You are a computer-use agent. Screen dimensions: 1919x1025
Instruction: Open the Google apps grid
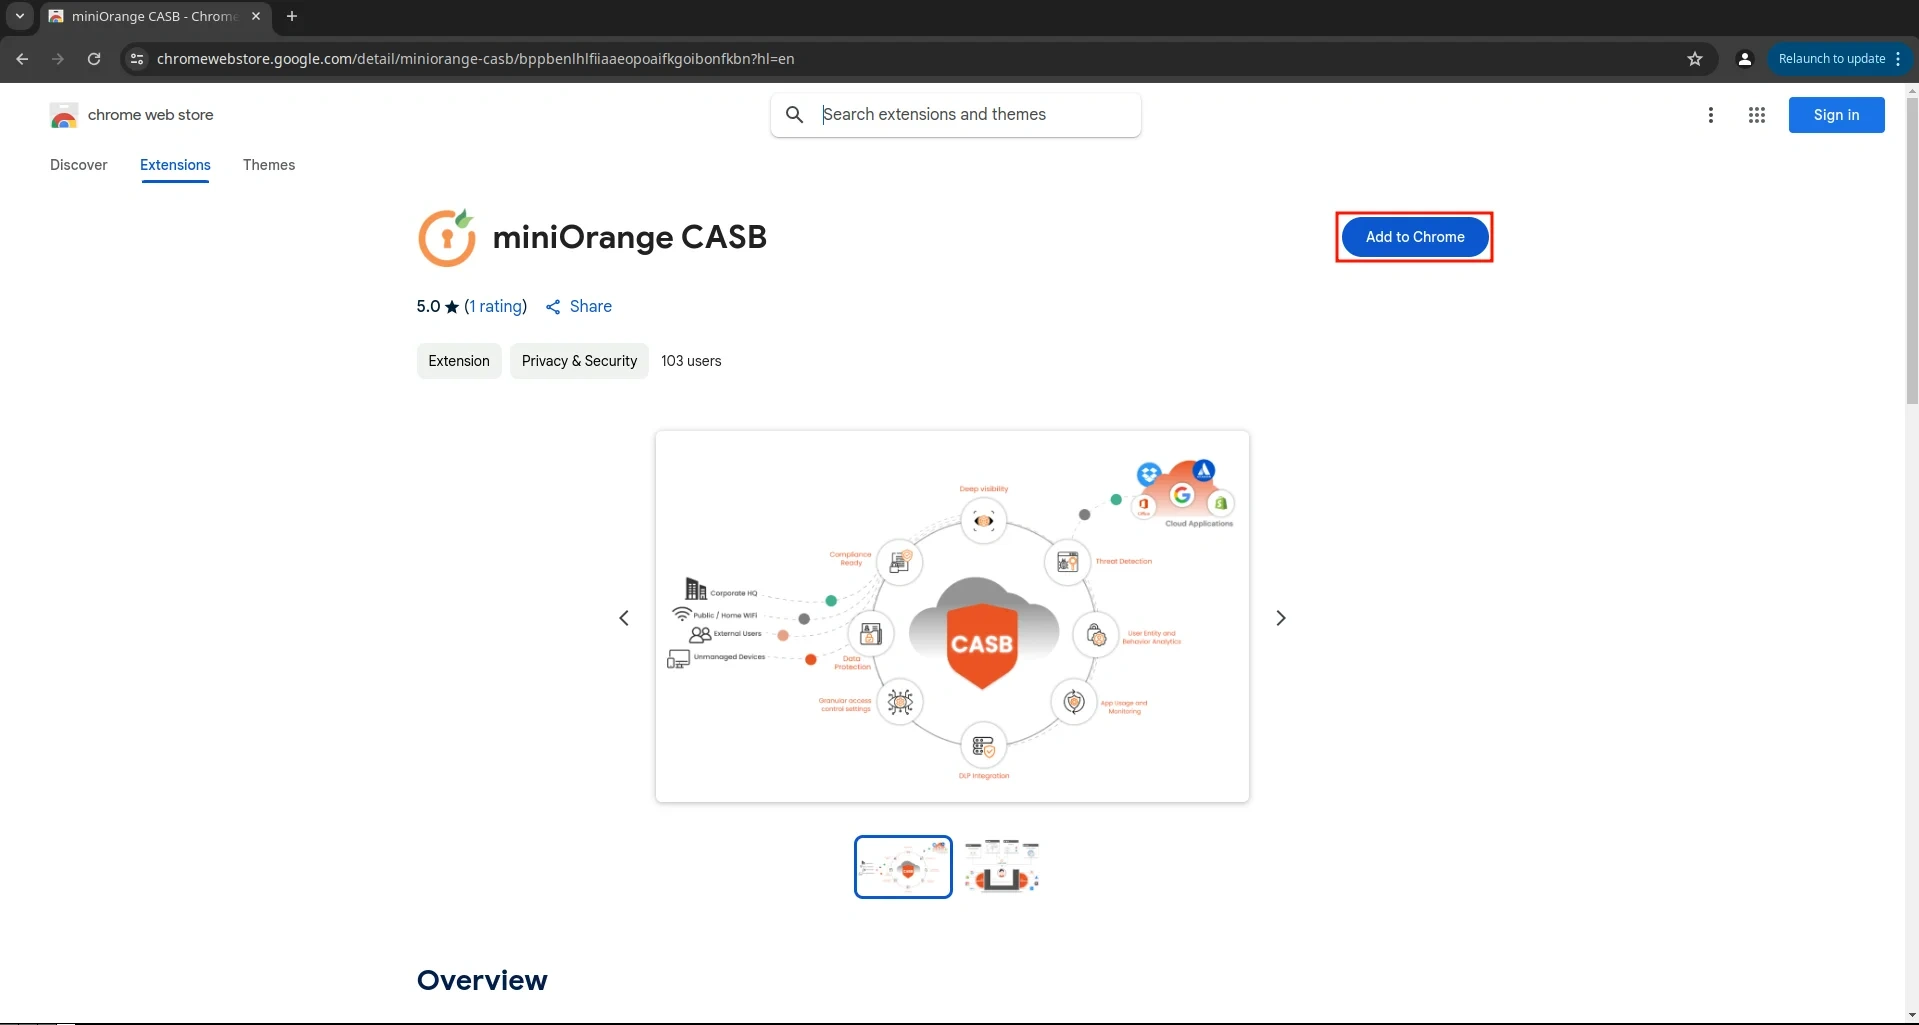click(1756, 115)
